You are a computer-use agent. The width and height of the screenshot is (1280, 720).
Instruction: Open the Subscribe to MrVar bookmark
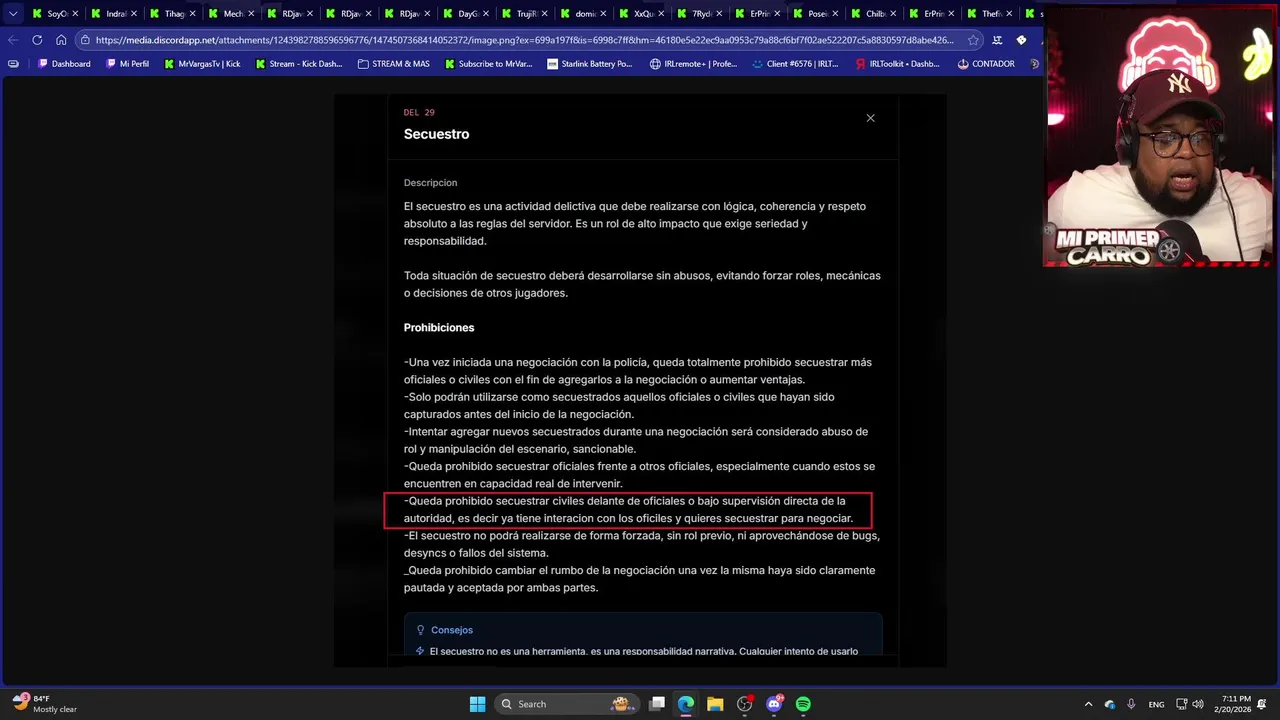[487, 64]
